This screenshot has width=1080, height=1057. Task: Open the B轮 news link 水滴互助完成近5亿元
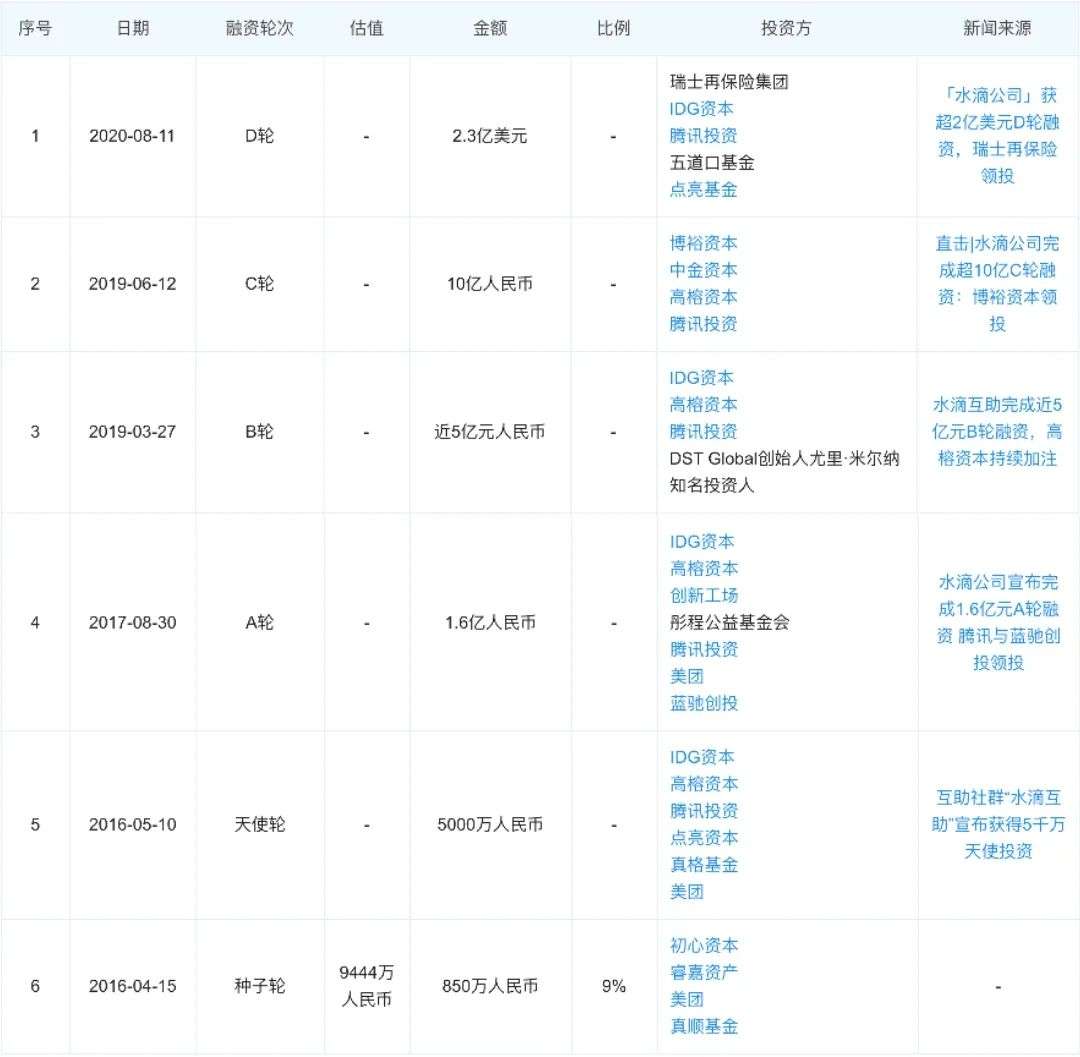[997, 432]
